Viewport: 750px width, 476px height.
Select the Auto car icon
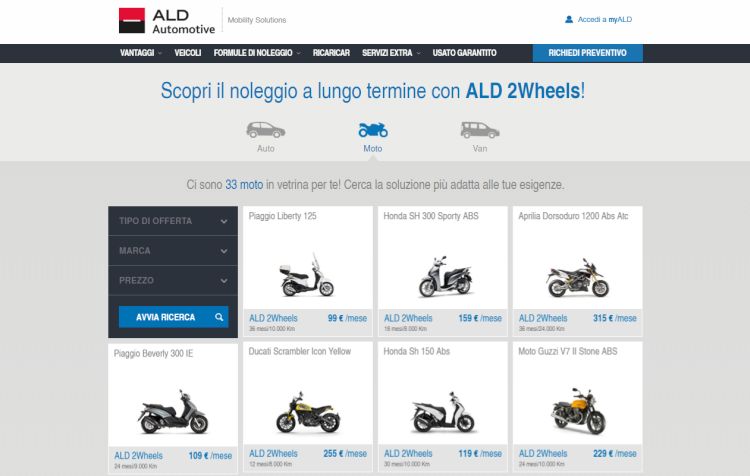266,130
